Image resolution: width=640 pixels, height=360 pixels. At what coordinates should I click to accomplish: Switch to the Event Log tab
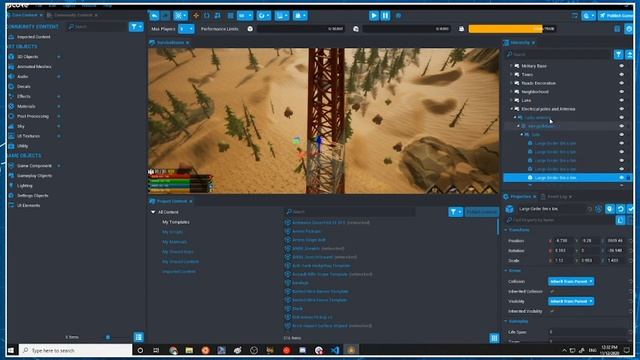557,197
